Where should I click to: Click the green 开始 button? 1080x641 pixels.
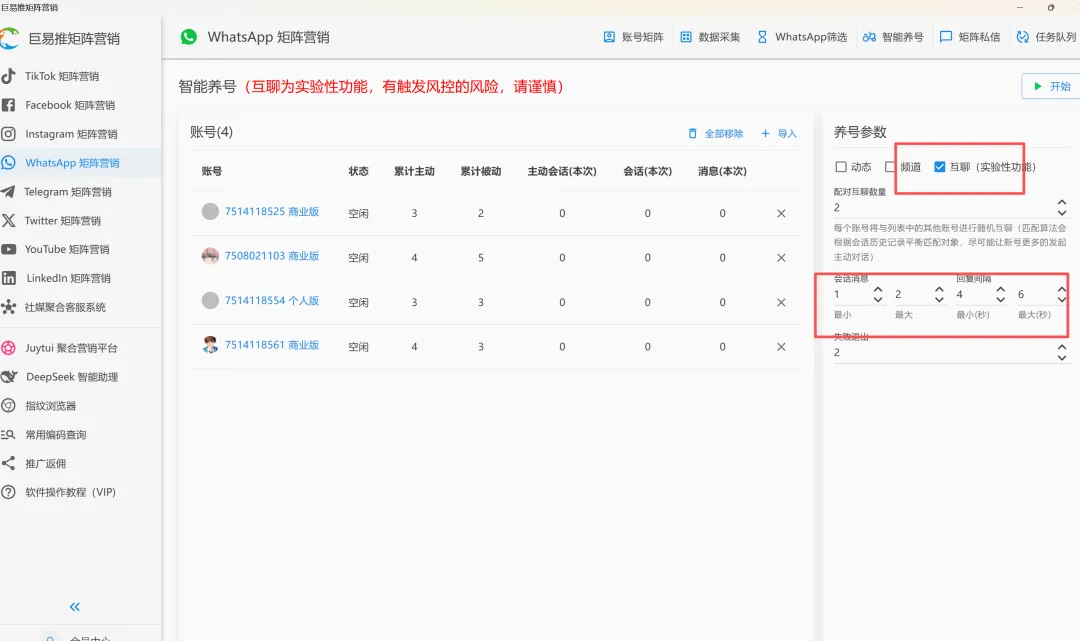(x=1056, y=85)
